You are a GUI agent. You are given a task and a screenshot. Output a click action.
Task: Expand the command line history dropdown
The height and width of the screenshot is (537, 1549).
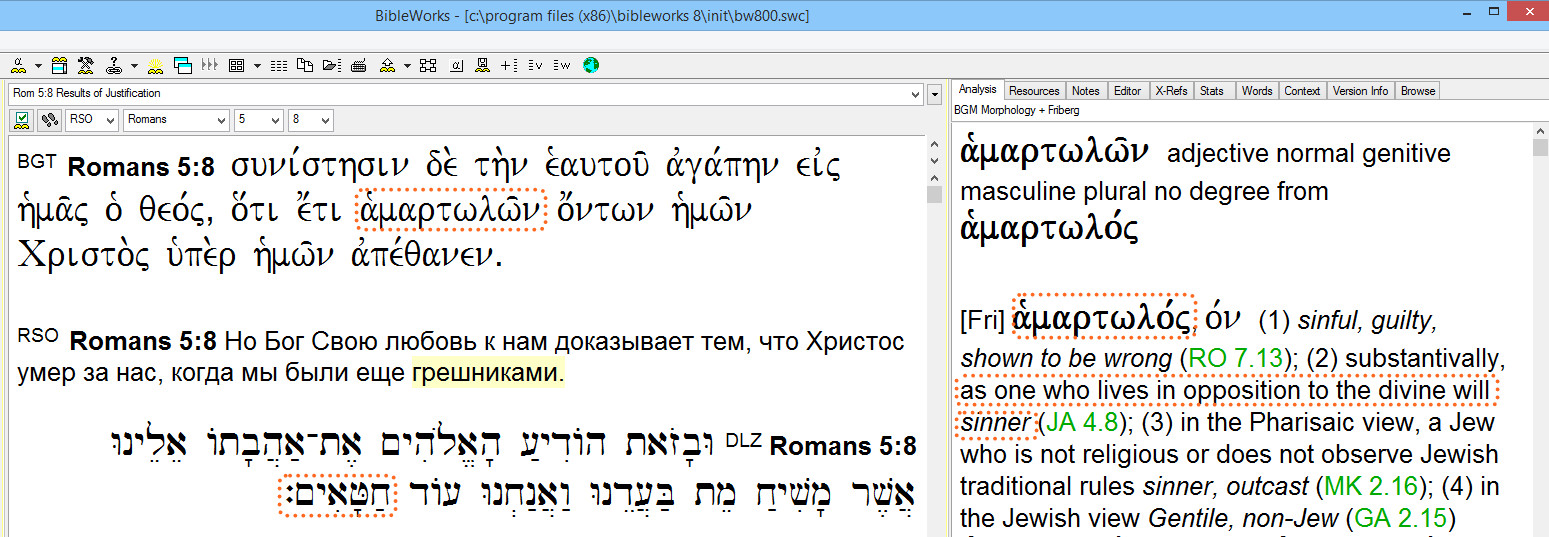(x=916, y=94)
